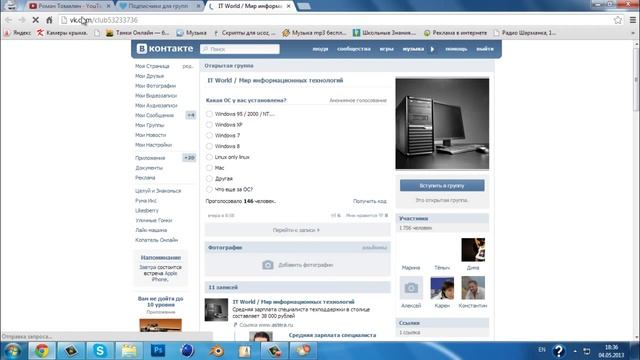Open the Реклама в интернете bookmark
Image resolution: width=640 pixels, height=360 pixels.
[x=455, y=33]
